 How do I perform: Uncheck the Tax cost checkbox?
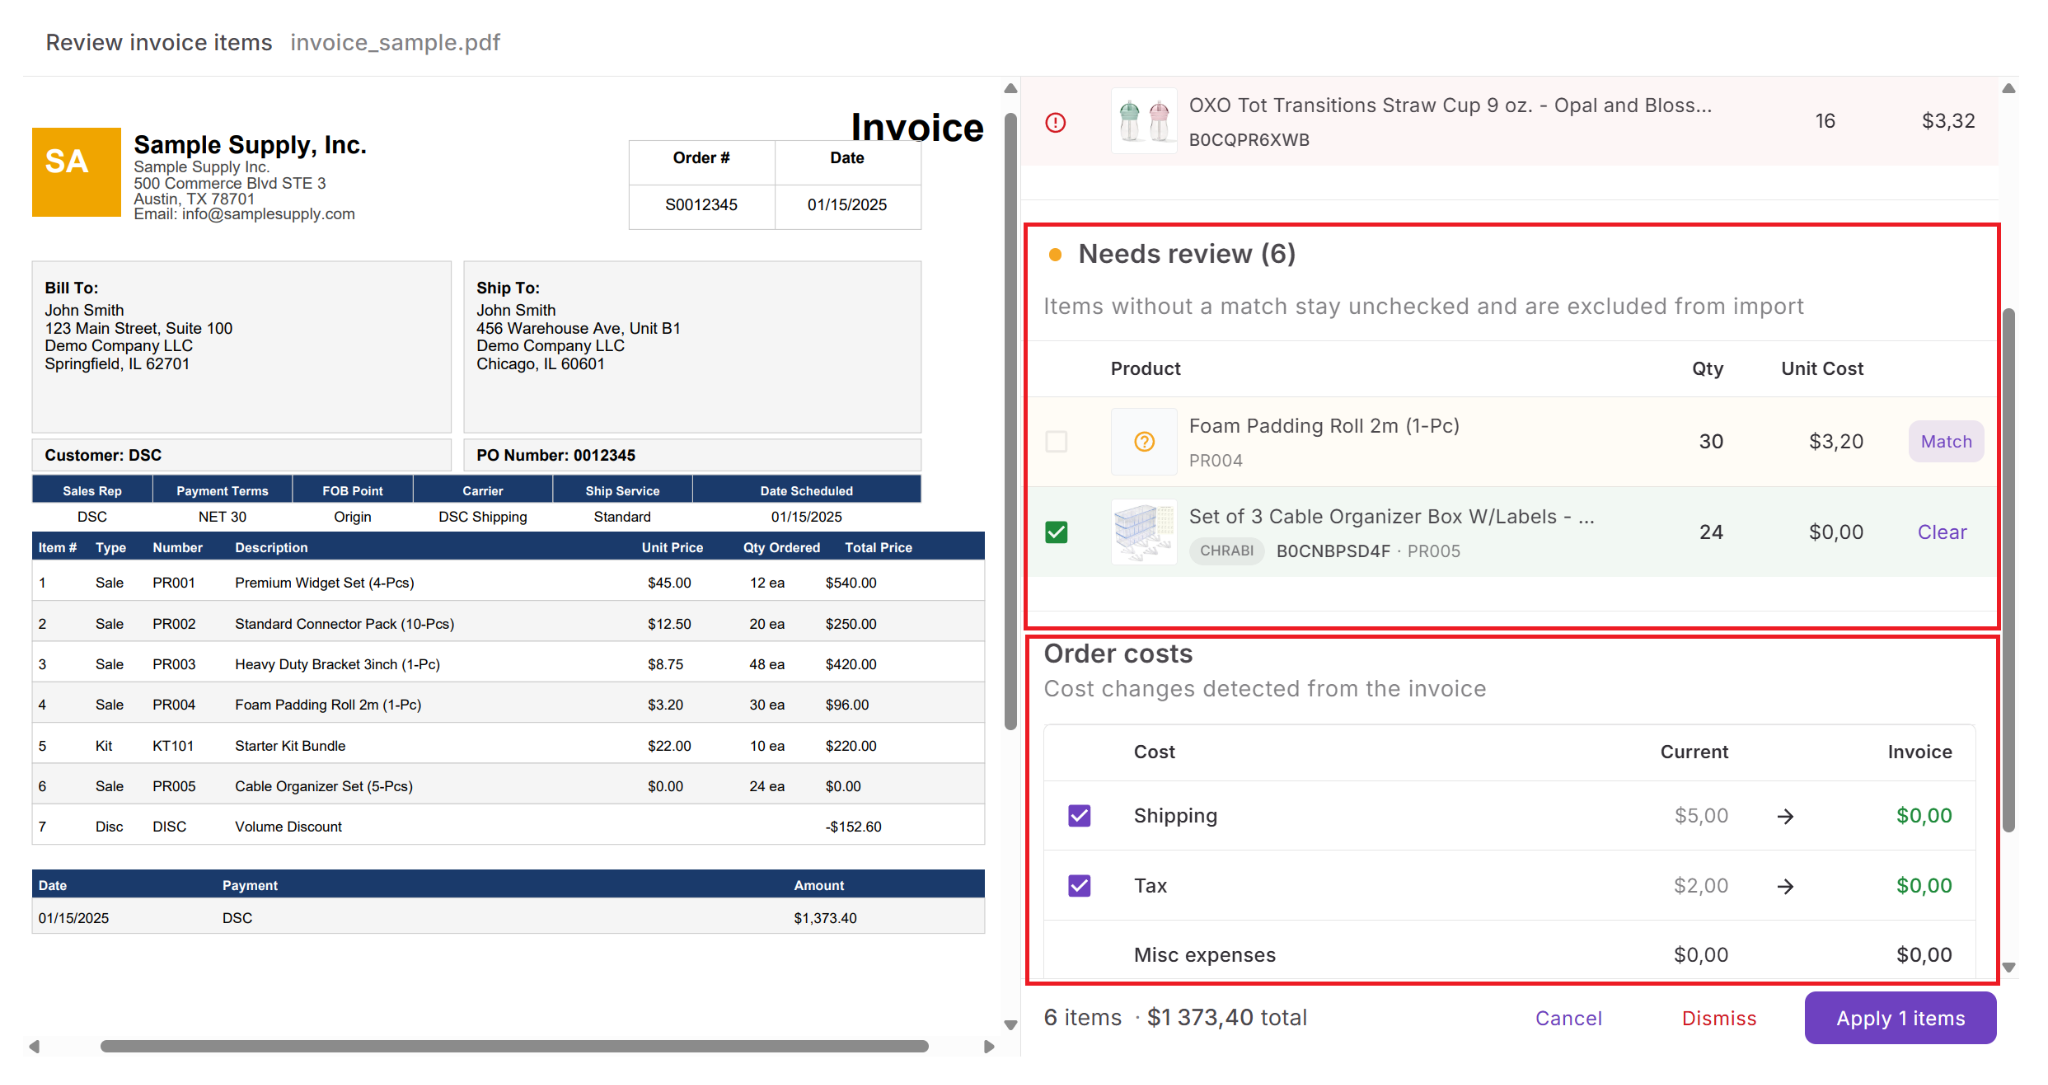tap(1079, 886)
